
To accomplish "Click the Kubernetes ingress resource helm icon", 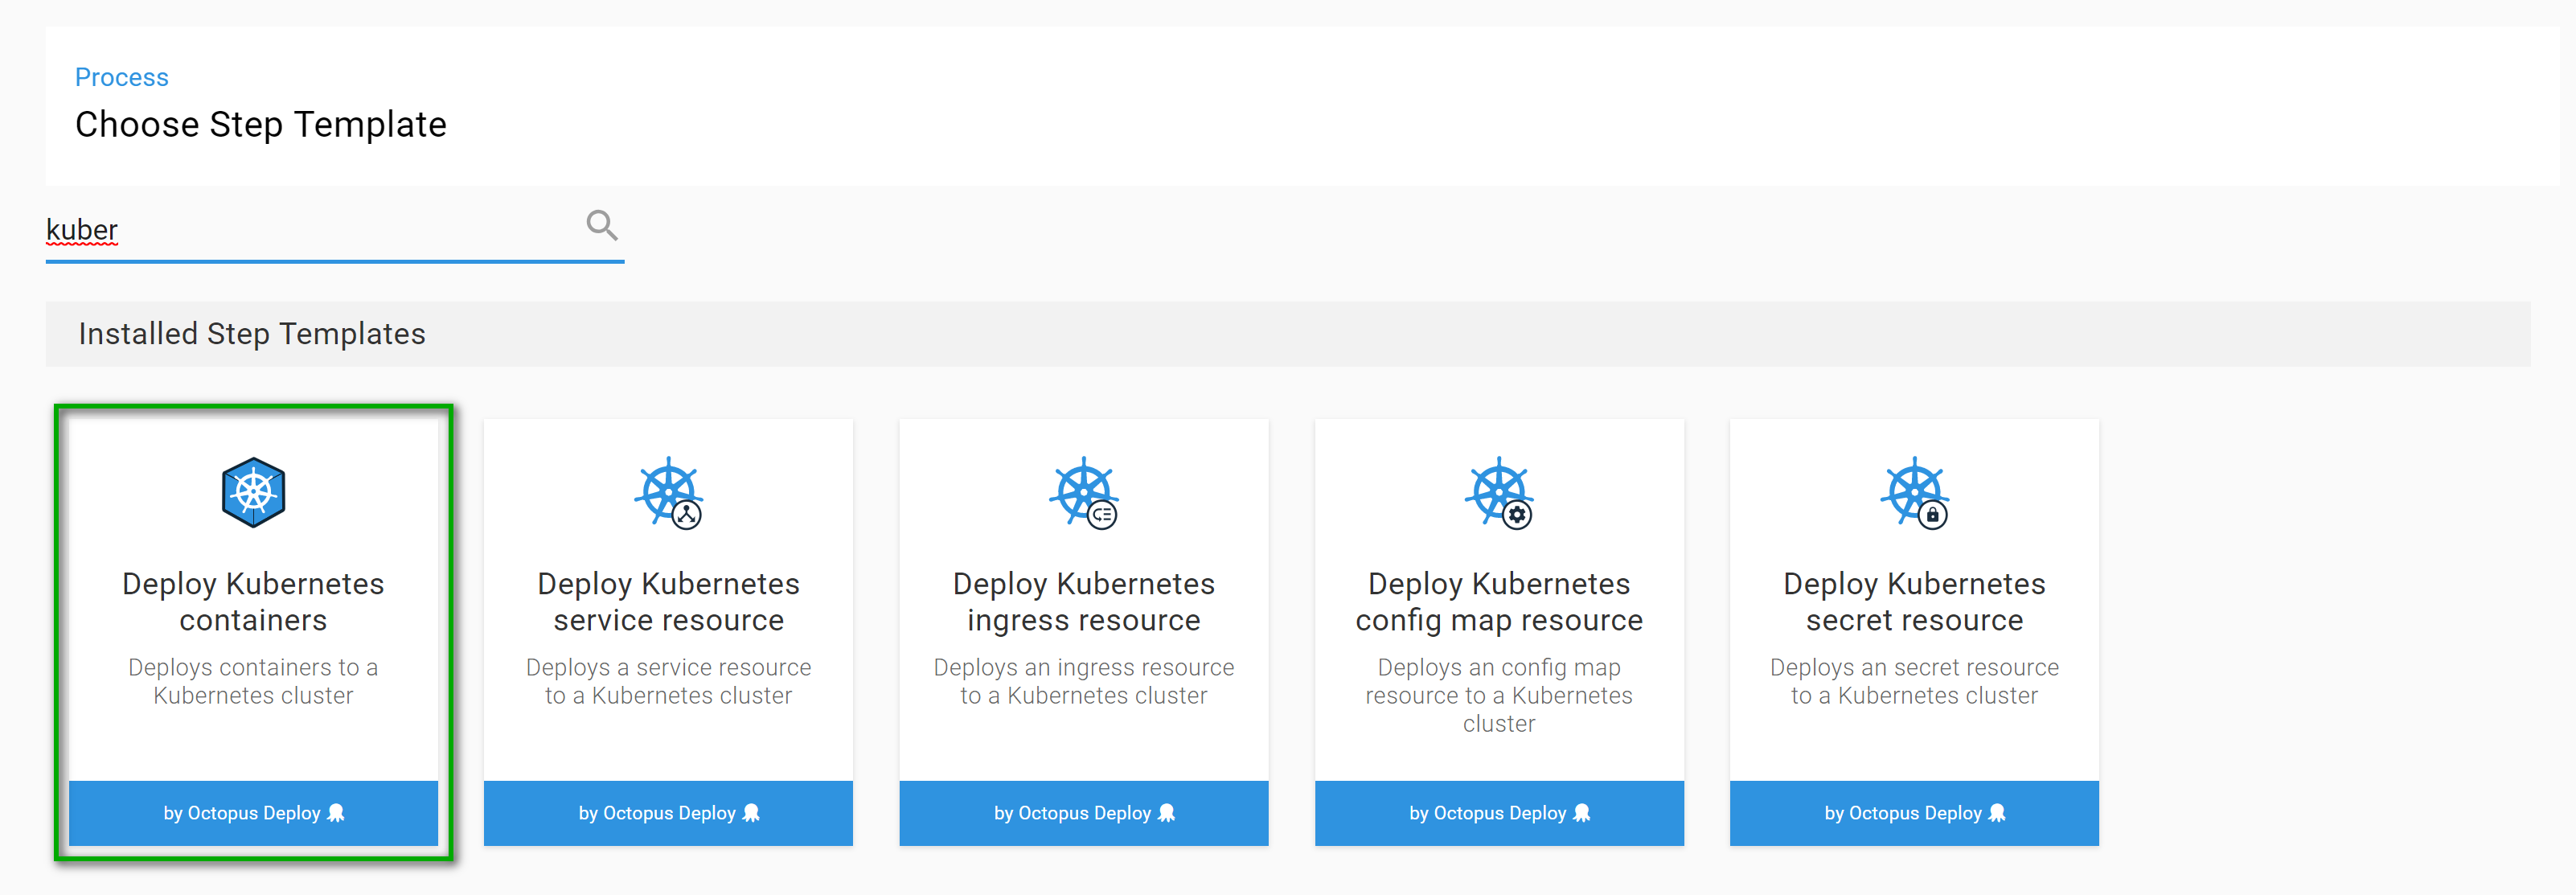I will (x=1083, y=492).
